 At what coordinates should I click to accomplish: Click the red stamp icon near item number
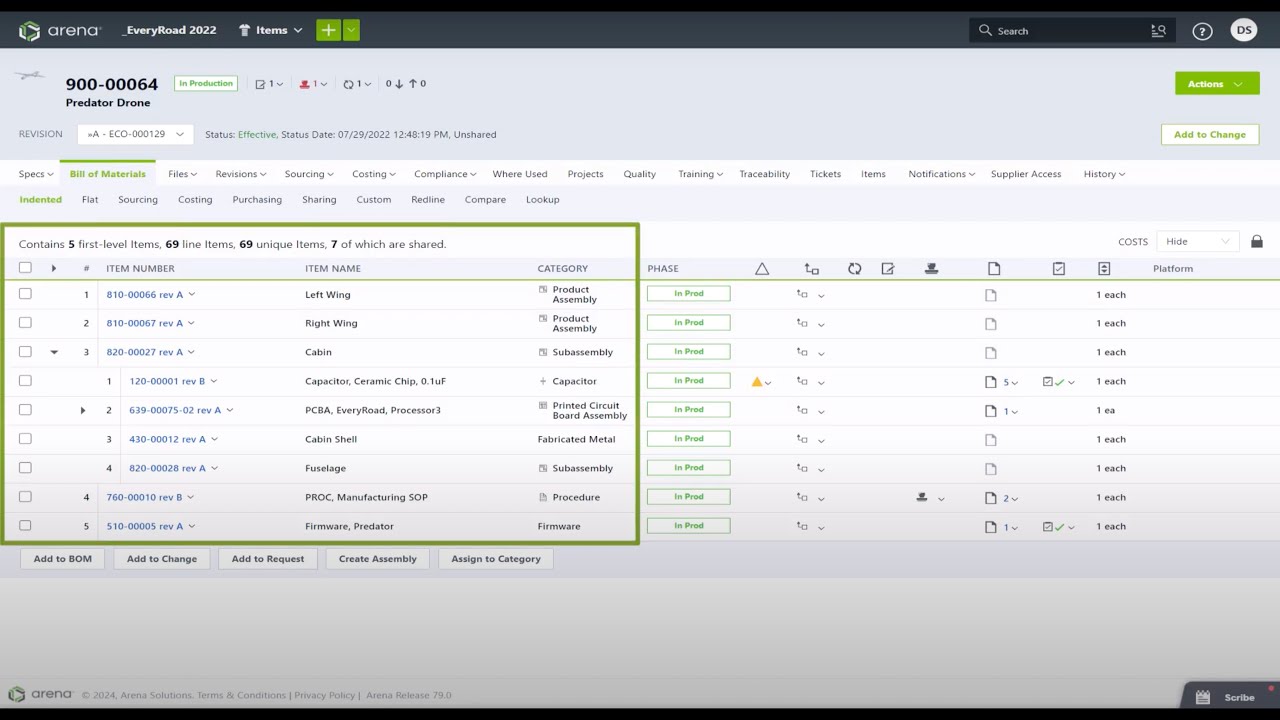tap(305, 84)
